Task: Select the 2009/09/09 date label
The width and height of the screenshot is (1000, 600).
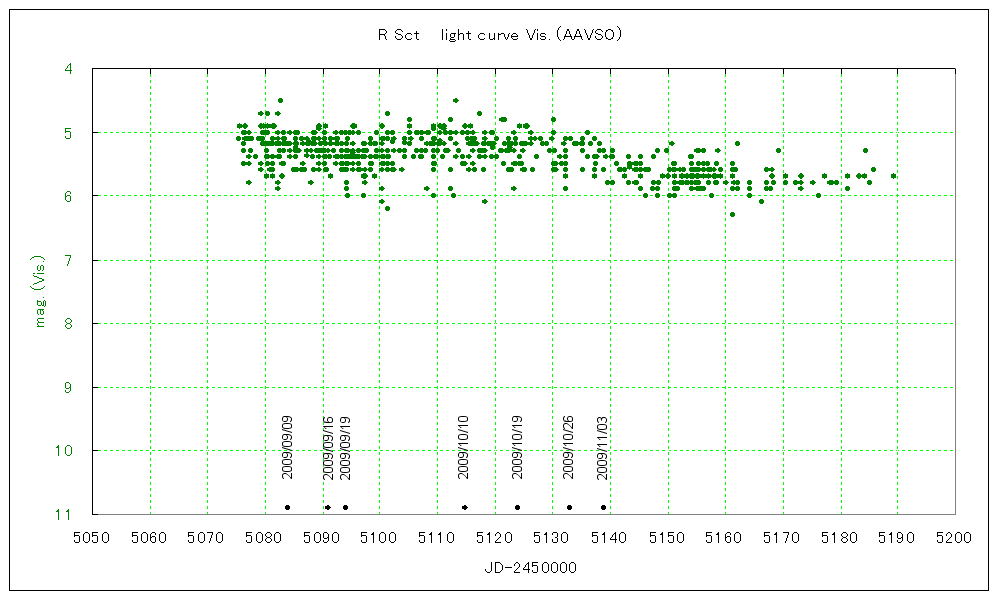Action: (288, 448)
